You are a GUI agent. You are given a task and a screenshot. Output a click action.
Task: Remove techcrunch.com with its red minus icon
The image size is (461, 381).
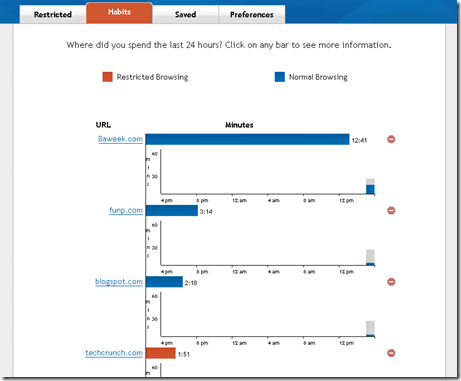click(x=391, y=353)
